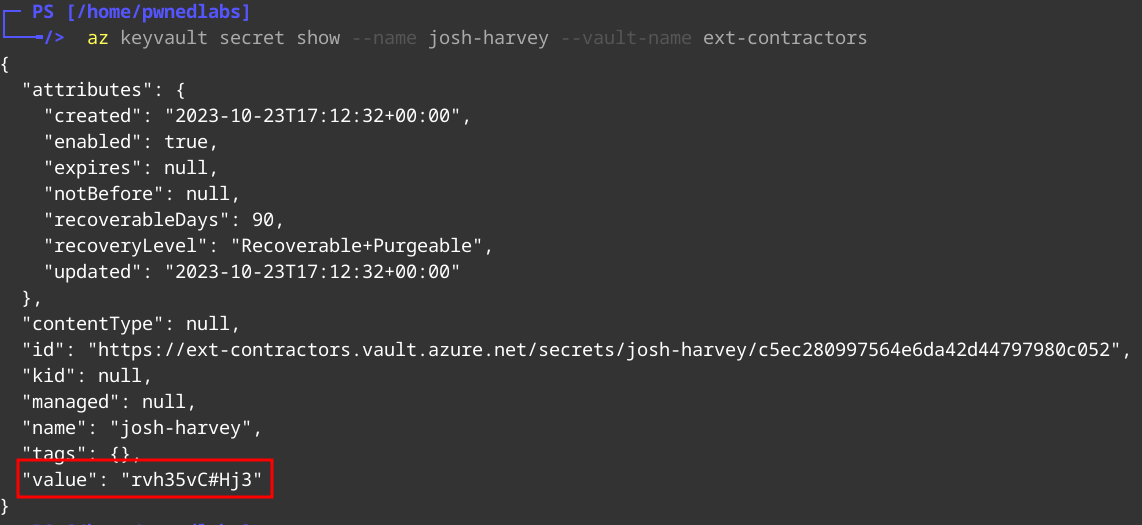
Task: Click the "ext-contractors" argument in the command line
Action: tap(785, 38)
